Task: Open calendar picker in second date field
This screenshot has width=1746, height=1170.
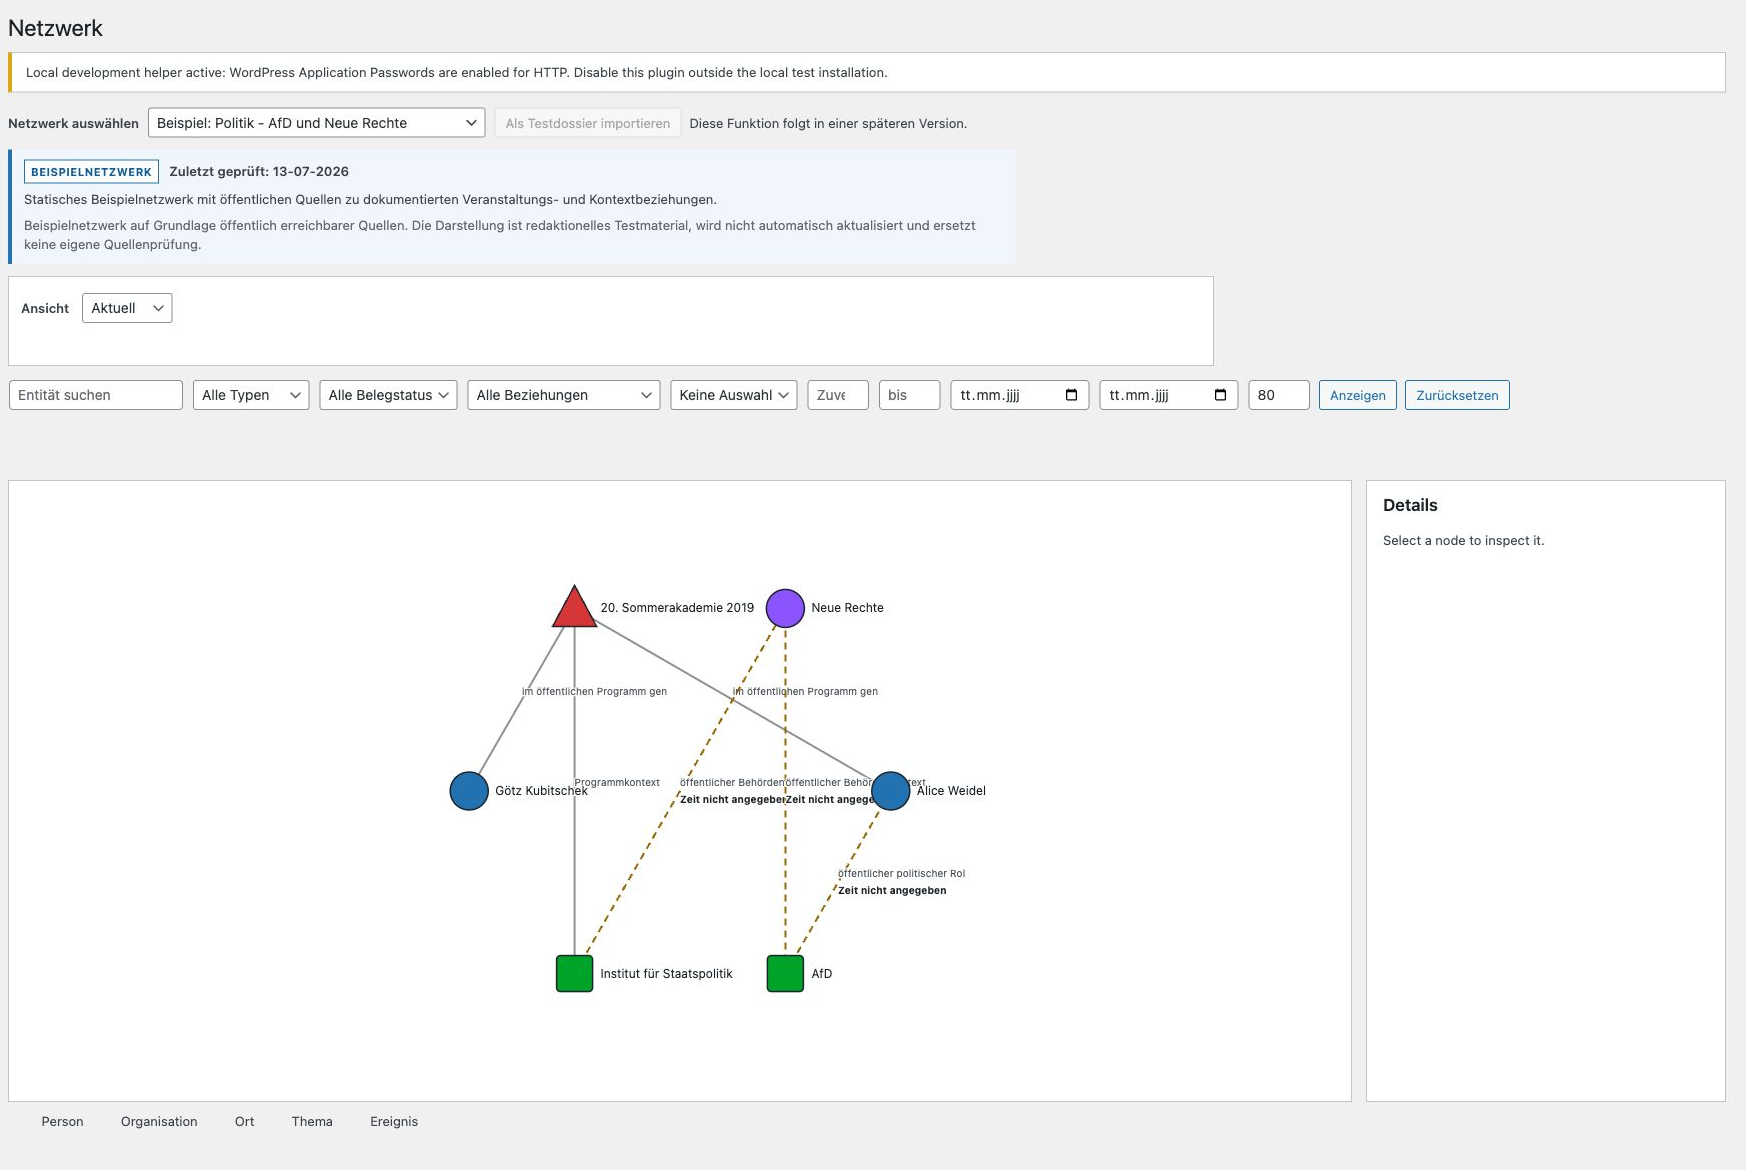Action: [x=1220, y=395]
